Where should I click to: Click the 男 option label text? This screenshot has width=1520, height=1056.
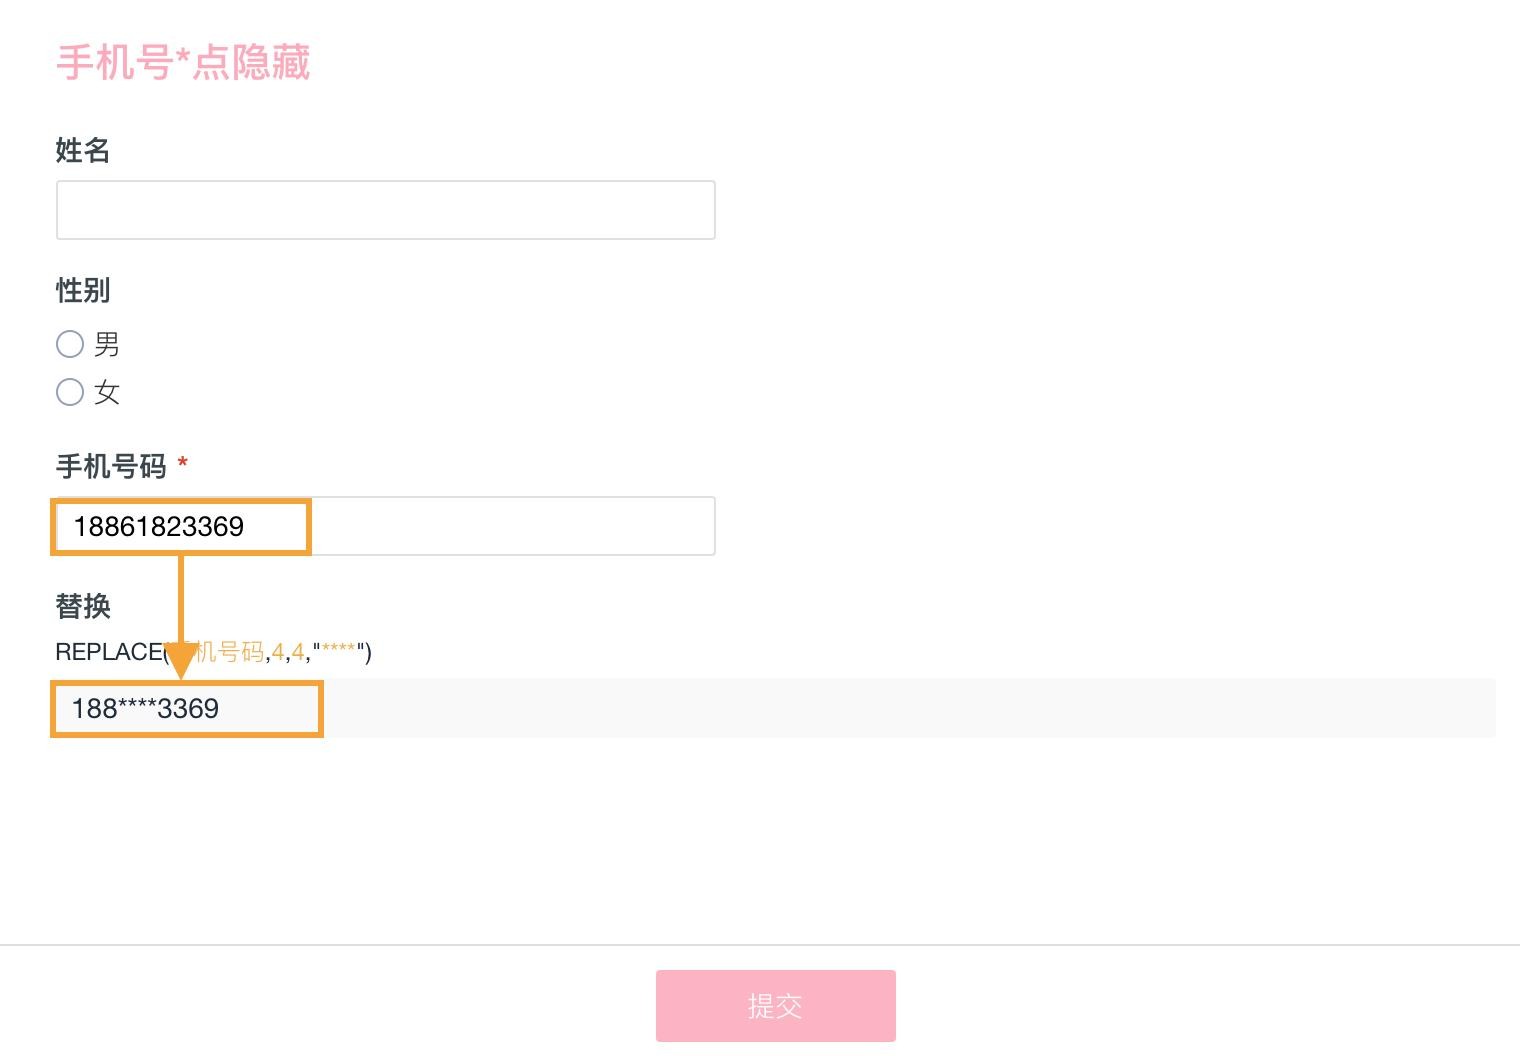[x=107, y=345]
